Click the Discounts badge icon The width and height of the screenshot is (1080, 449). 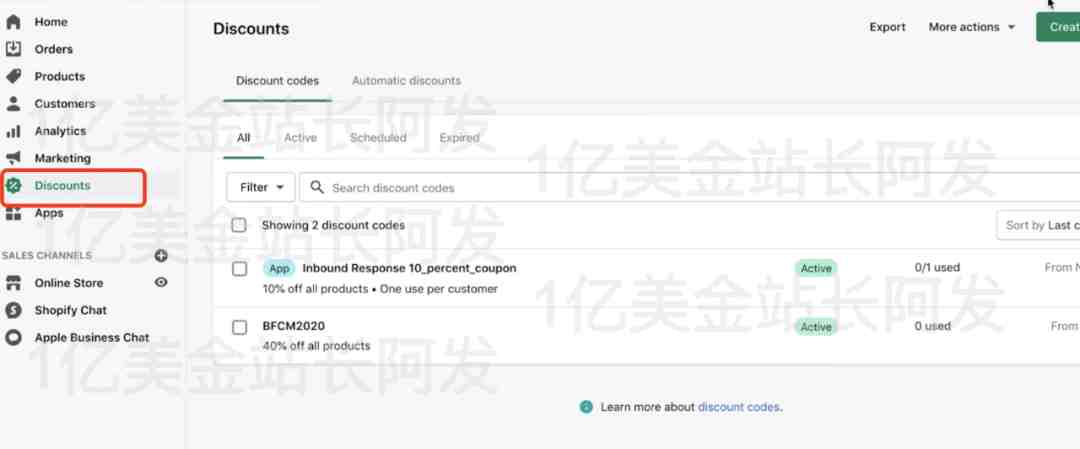(13, 185)
